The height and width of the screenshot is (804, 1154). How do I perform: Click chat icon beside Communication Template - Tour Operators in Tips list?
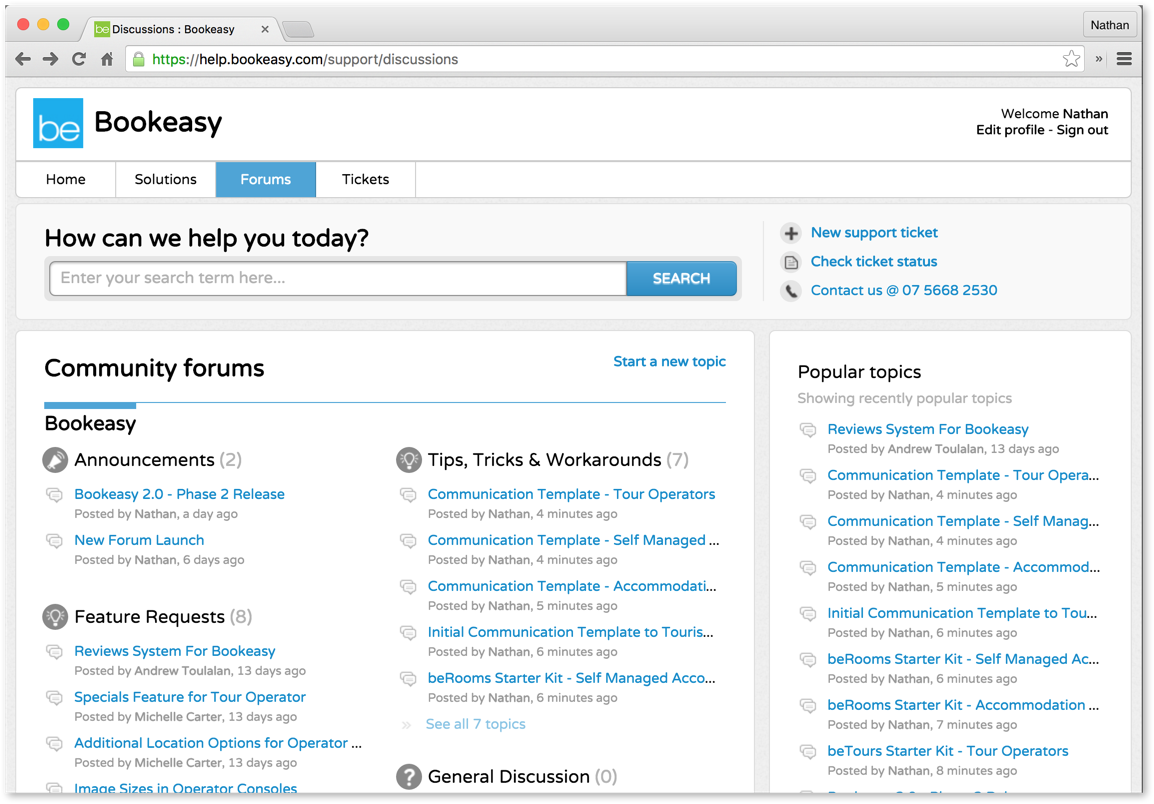point(408,495)
